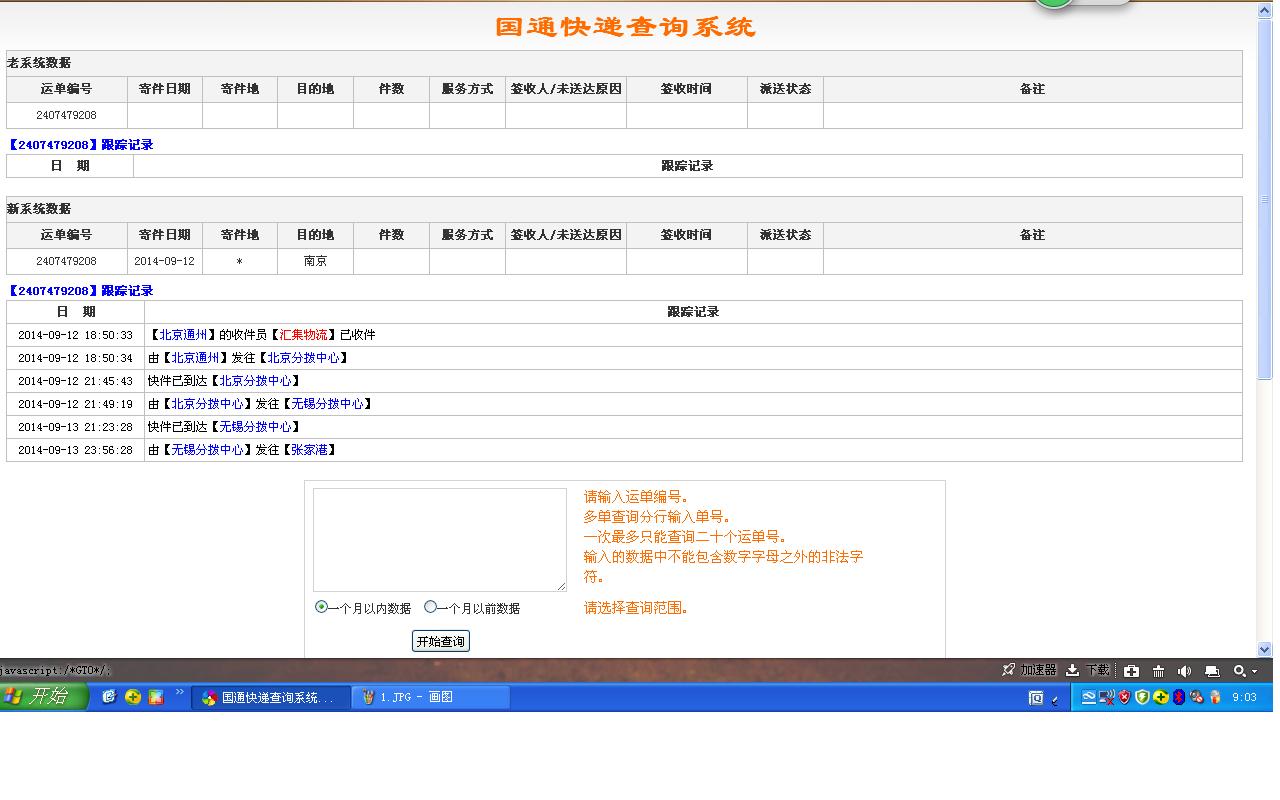Click waybill number 2407479208 in 老系统数据 table
Image resolution: width=1280 pixels, height=800 pixels.
(x=66, y=115)
